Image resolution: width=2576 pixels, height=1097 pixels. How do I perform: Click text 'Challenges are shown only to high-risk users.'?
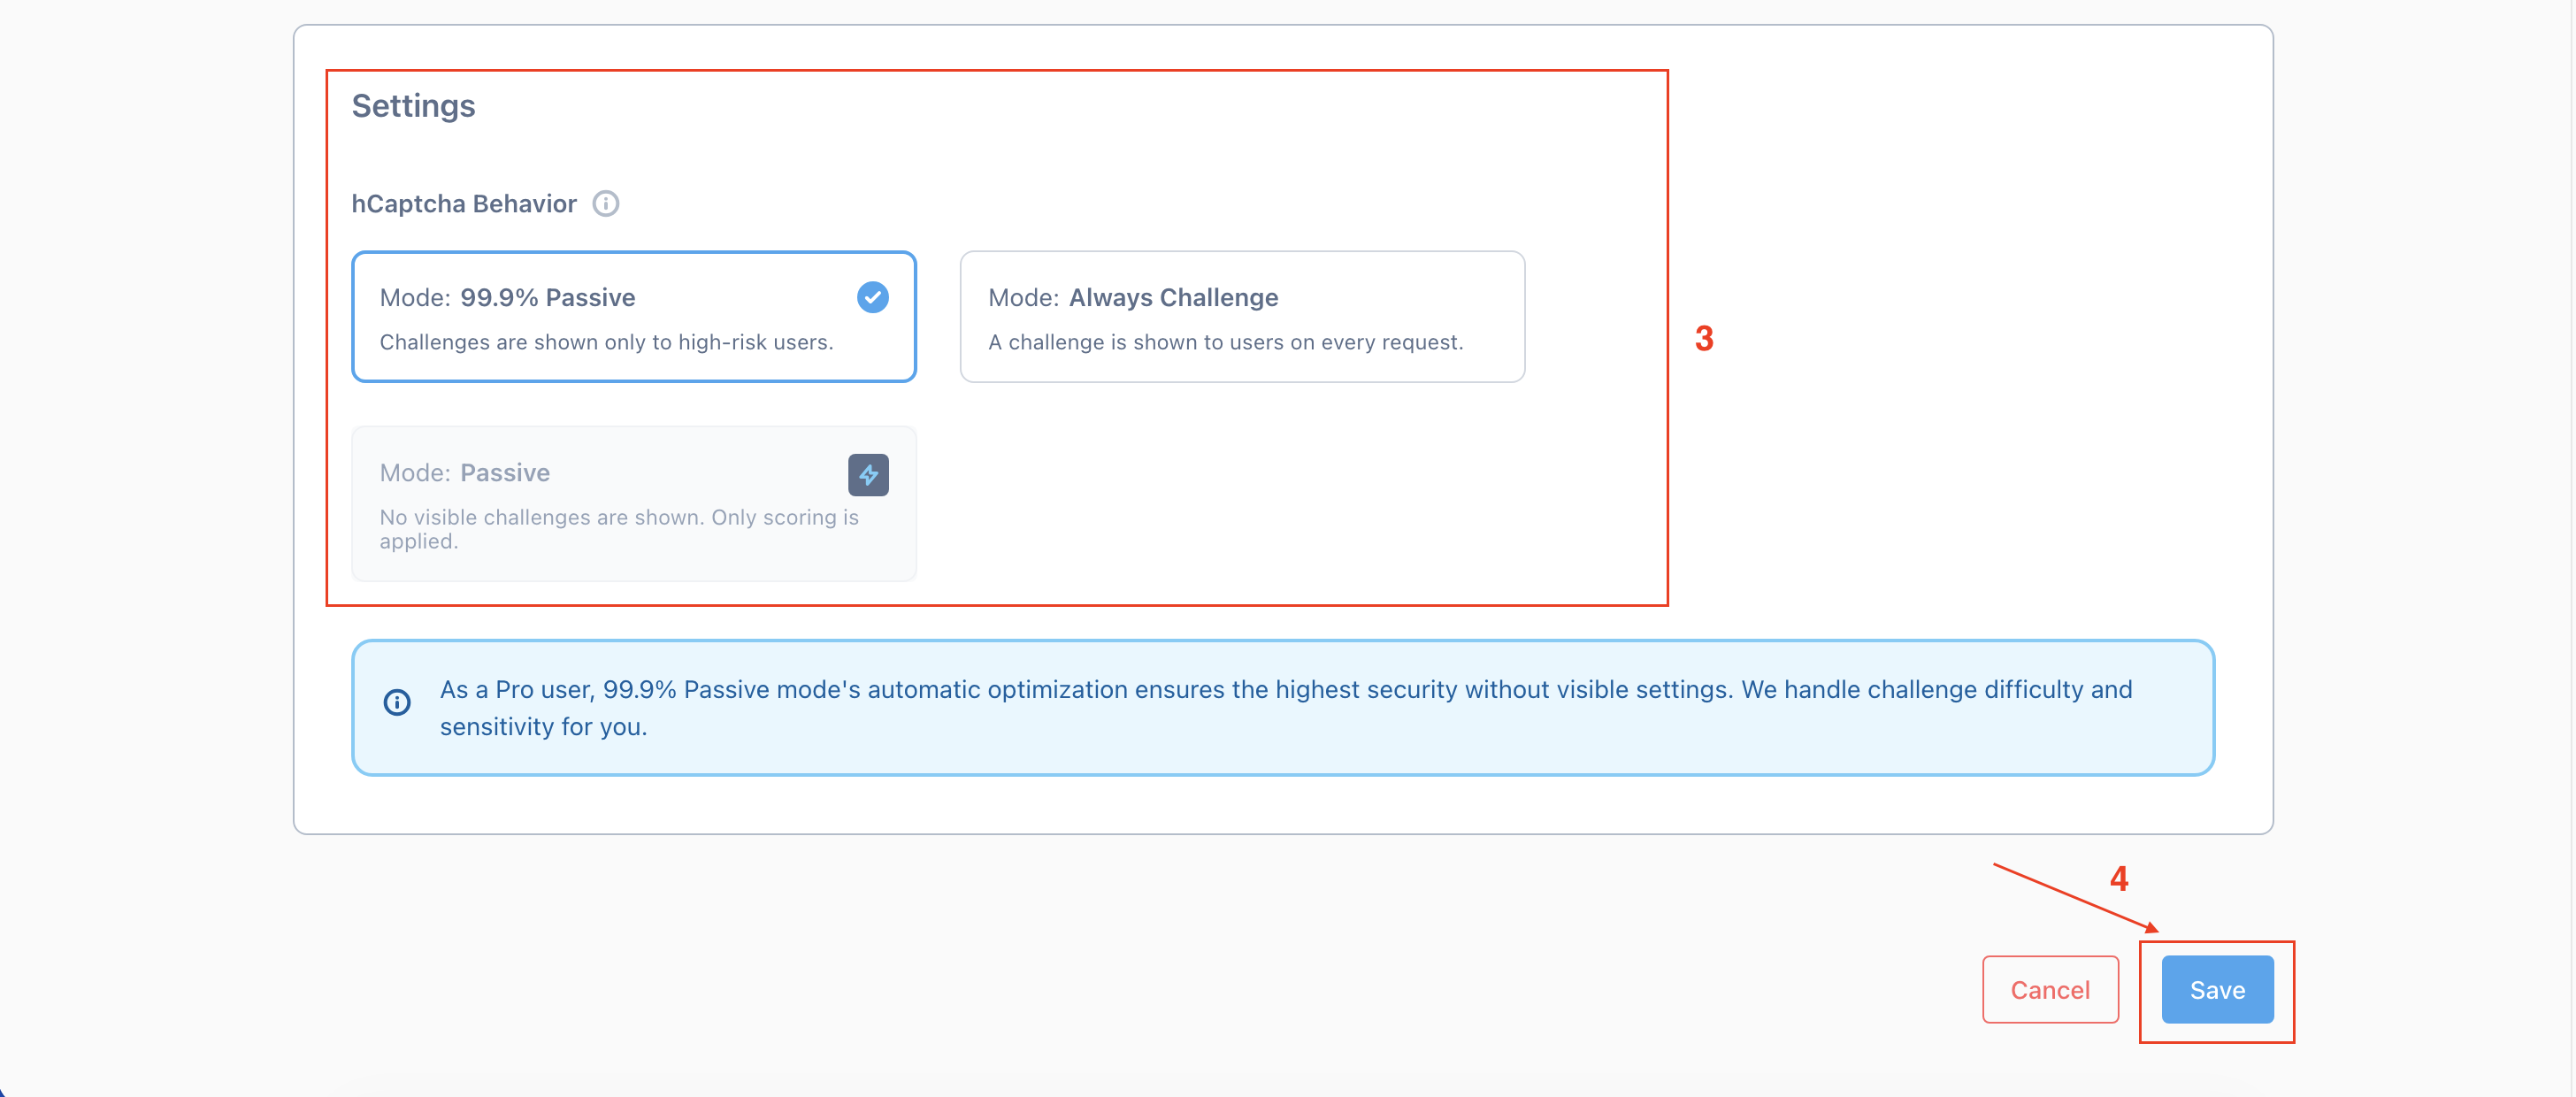pyautogui.click(x=606, y=342)
